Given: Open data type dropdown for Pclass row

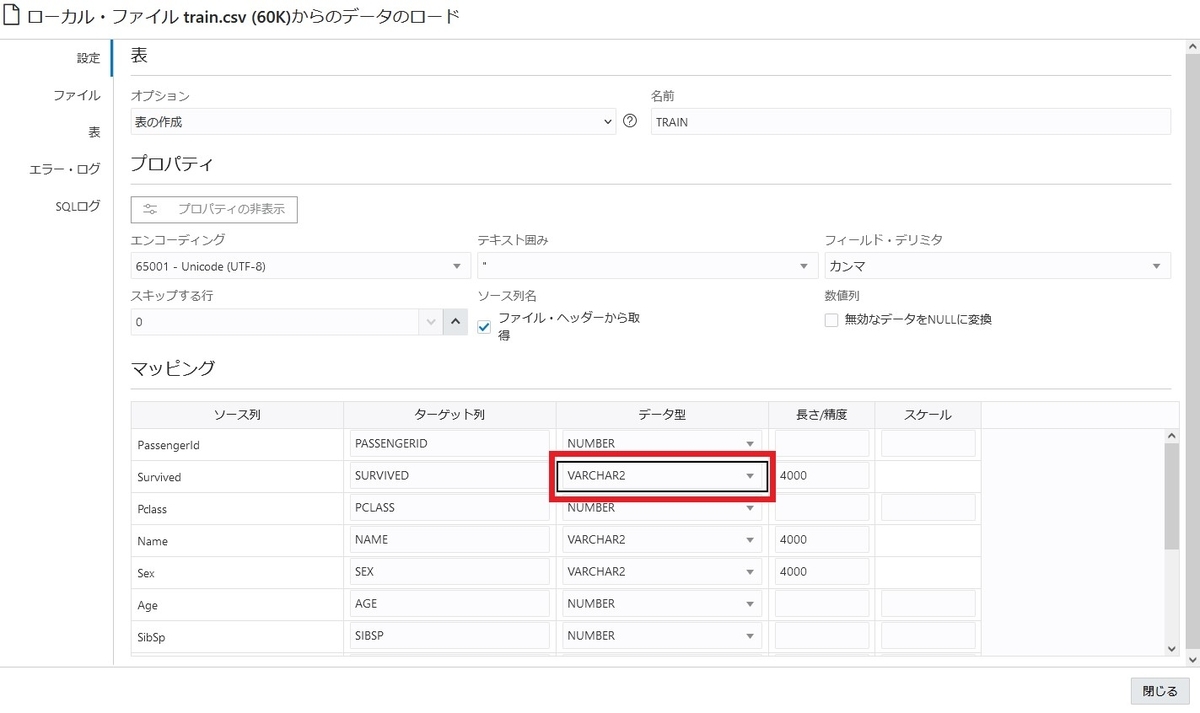Looking at the screenshot, I should point(661,508).
